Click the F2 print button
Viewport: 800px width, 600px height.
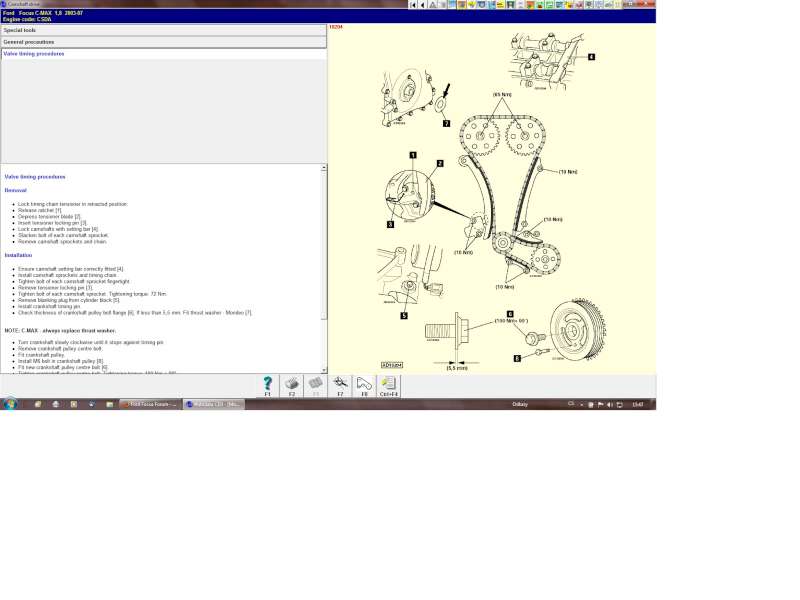tap(292, 384)
